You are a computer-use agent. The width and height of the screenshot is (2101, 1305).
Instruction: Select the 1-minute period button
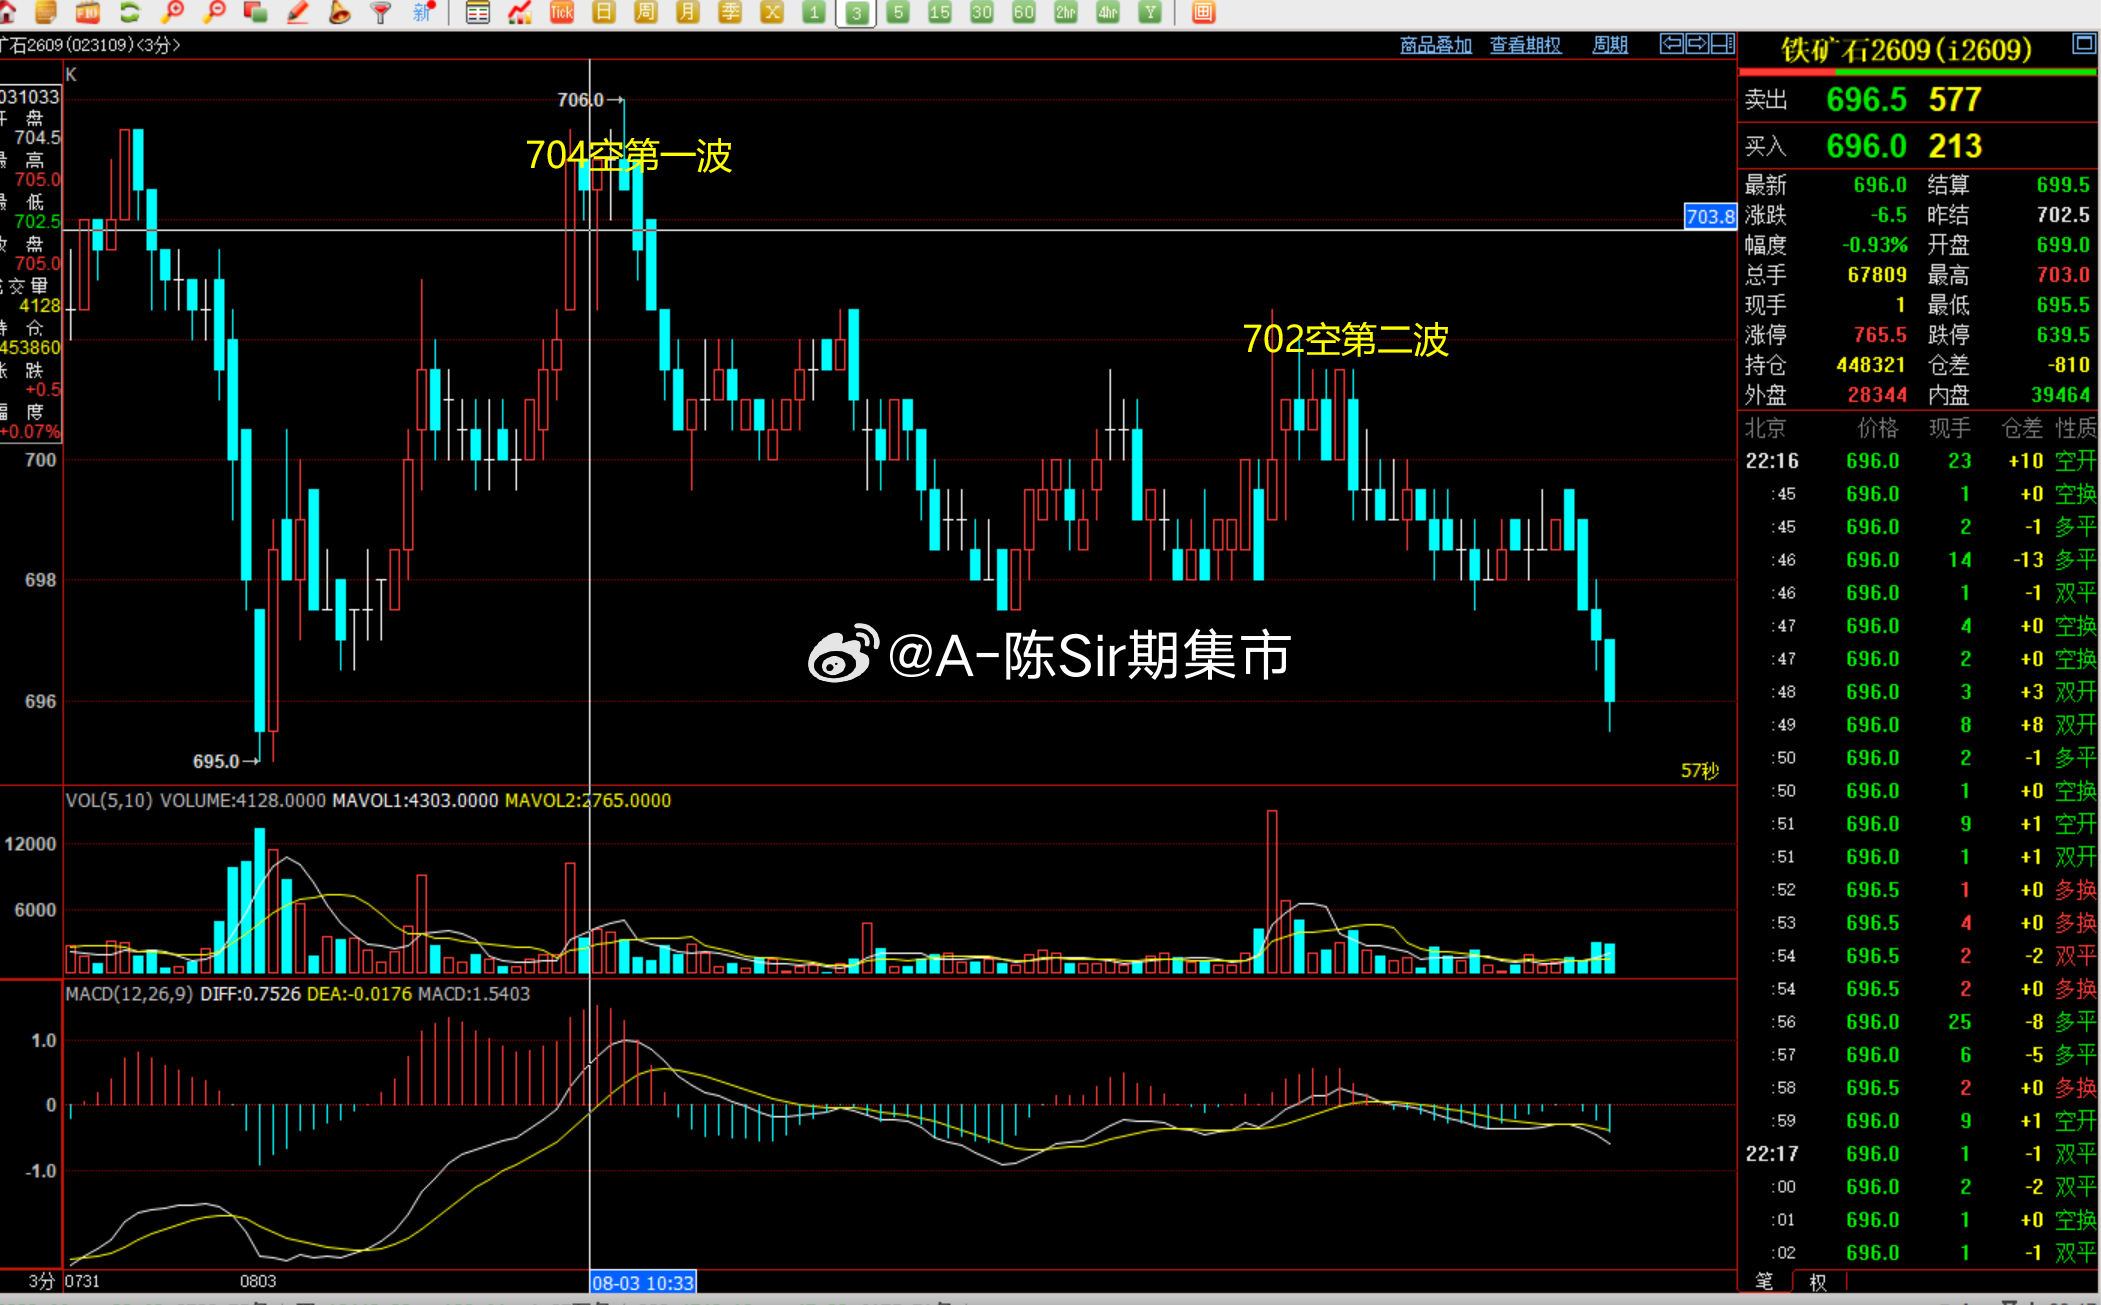(814, 12)
